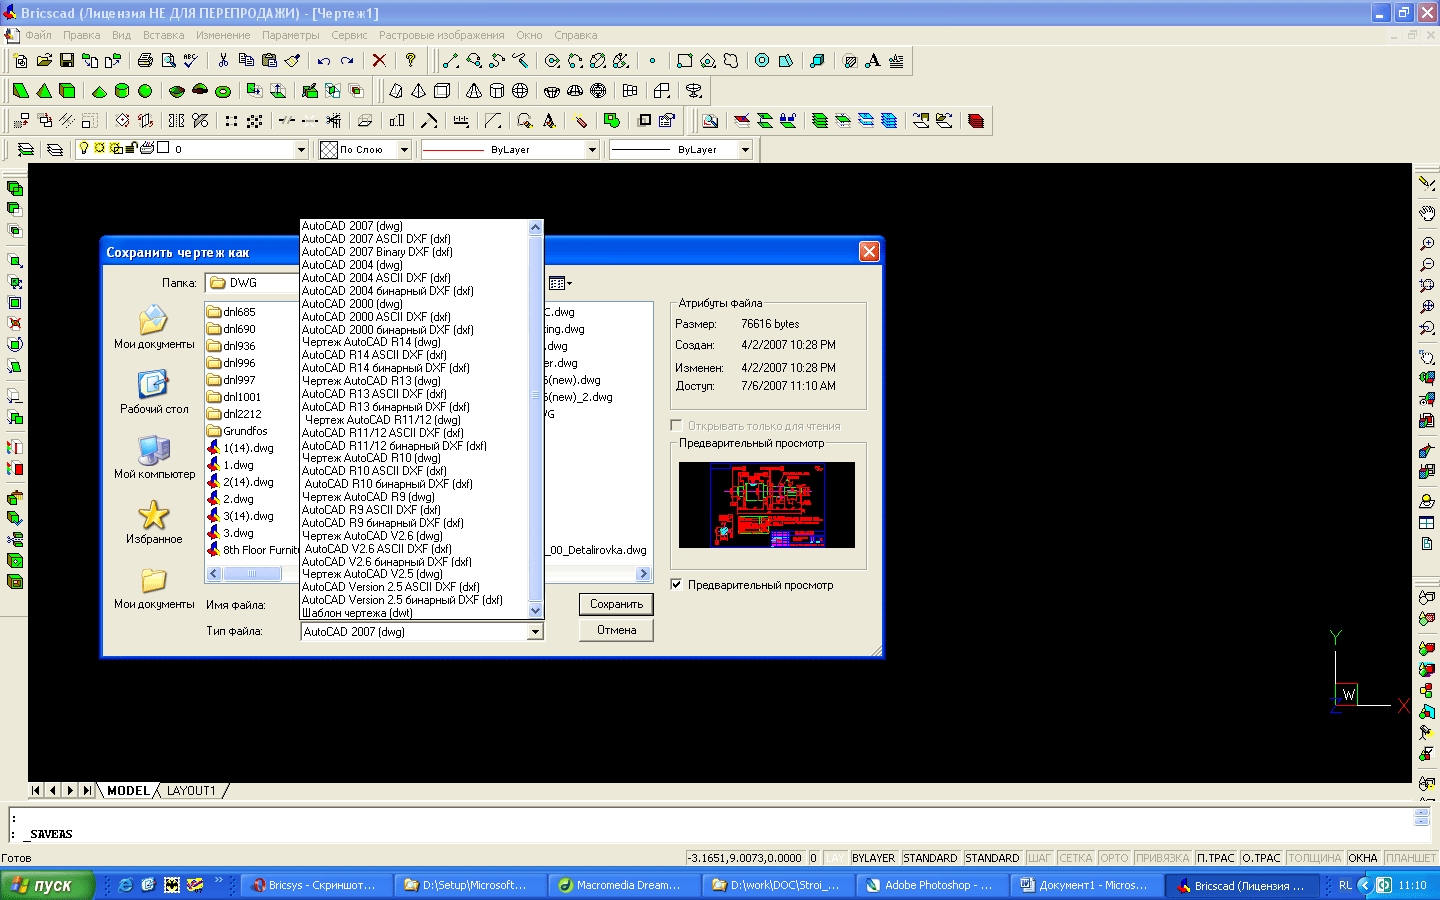
Task: Click the drawing preview thumbnail
Action: point(766,504)
